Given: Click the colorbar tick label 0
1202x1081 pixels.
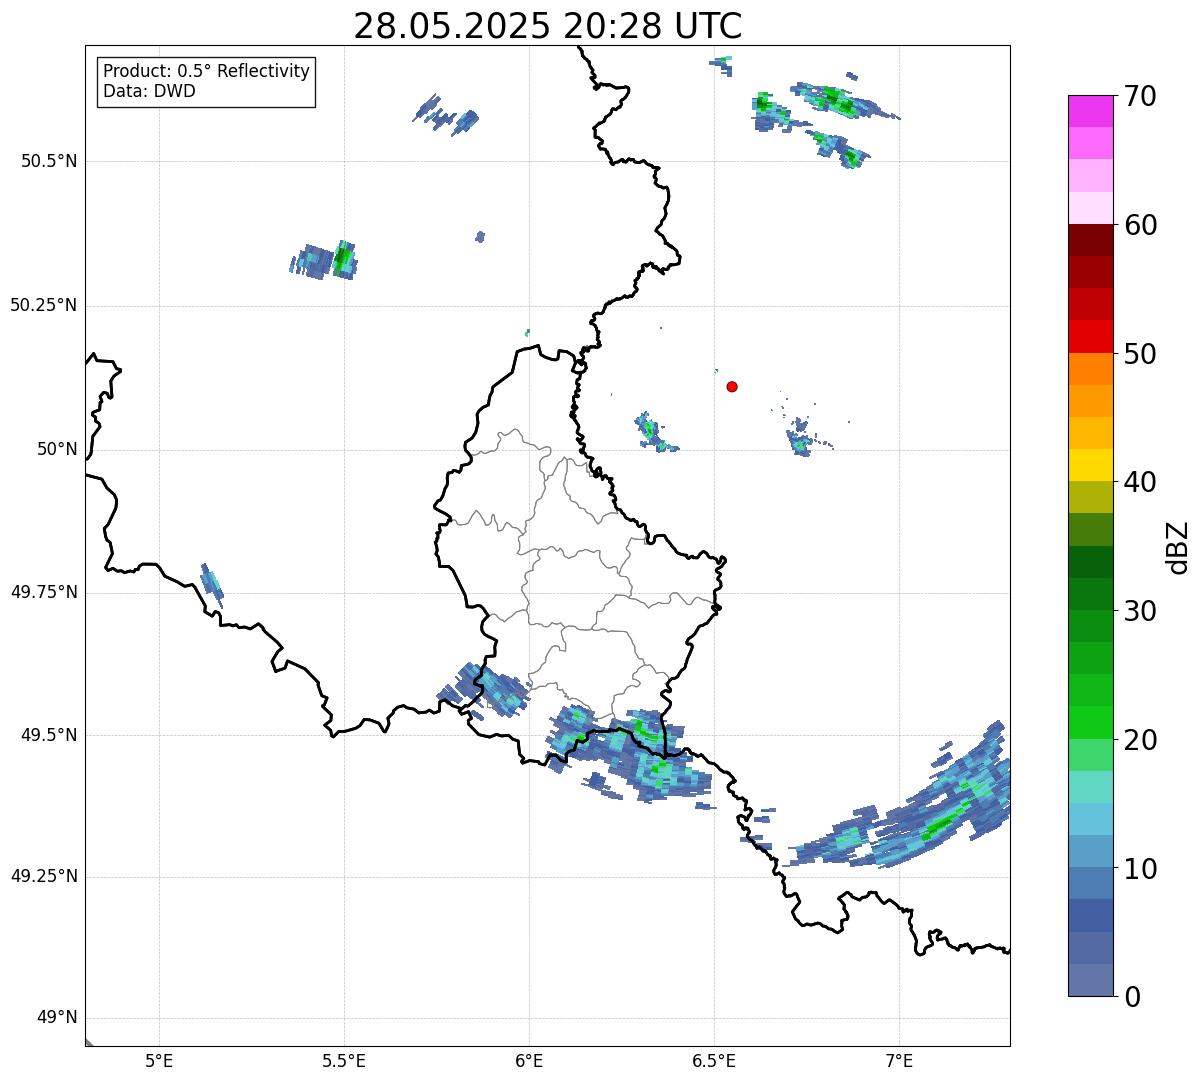Looking at the screenshot, I should (1132, 997).
